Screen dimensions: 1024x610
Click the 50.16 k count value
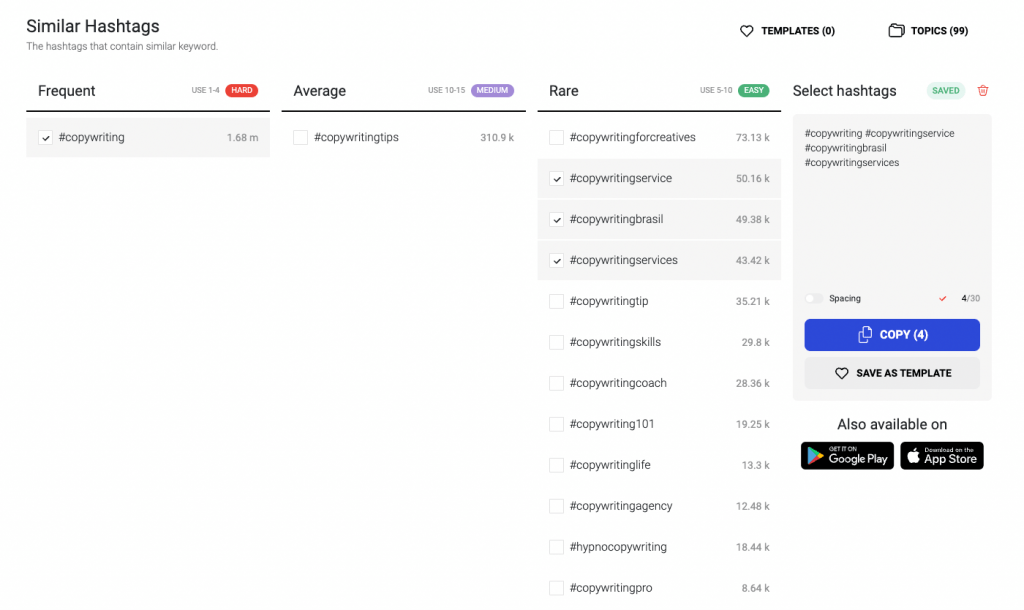pos(752,178)
